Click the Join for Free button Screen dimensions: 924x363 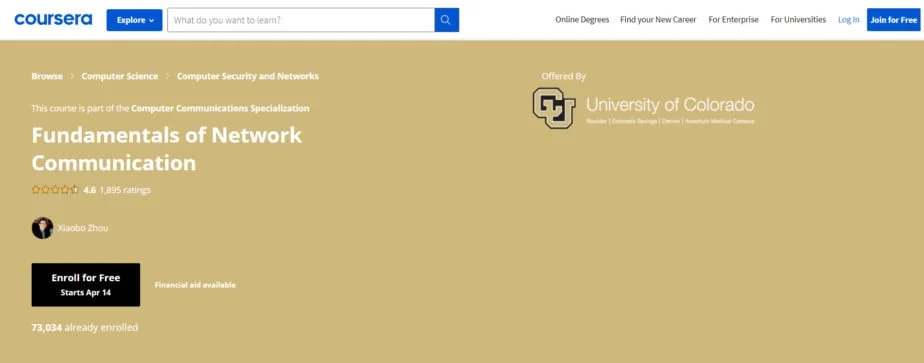(x=893, y=20)
